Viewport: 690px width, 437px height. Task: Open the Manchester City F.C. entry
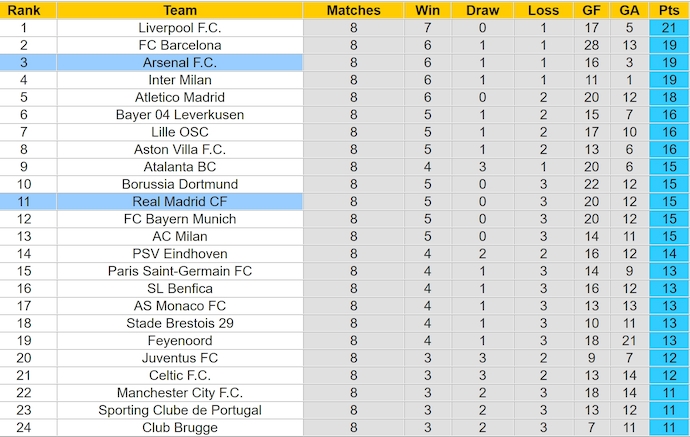[x=180, y=392]
